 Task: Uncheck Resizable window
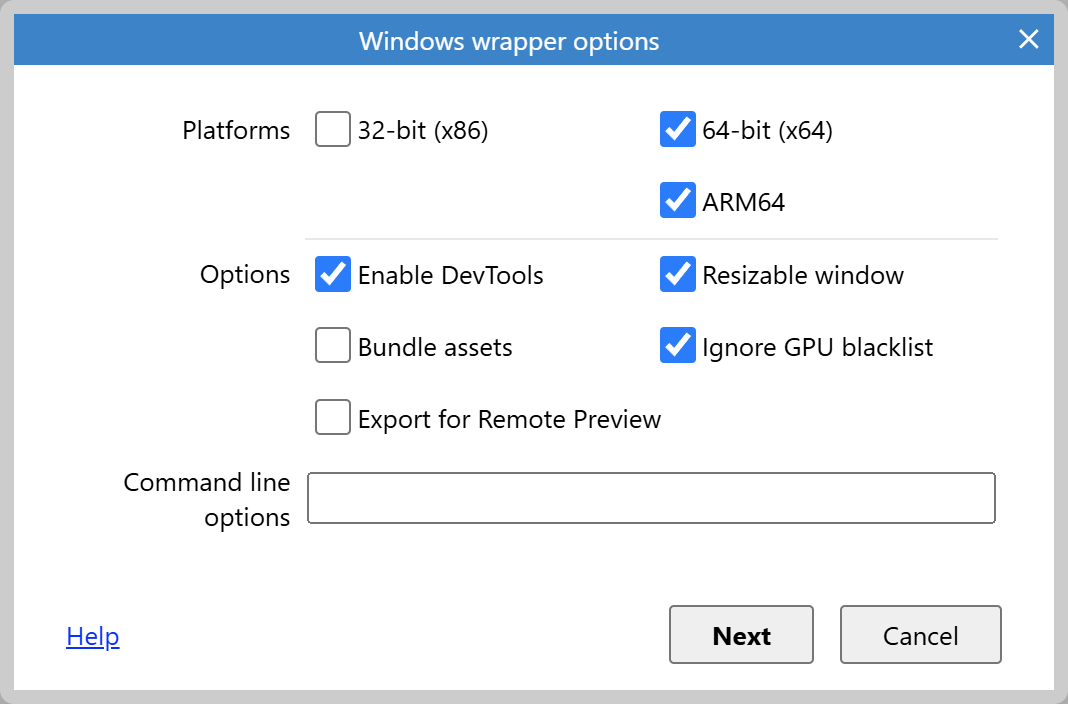click(x=678, y=274)
